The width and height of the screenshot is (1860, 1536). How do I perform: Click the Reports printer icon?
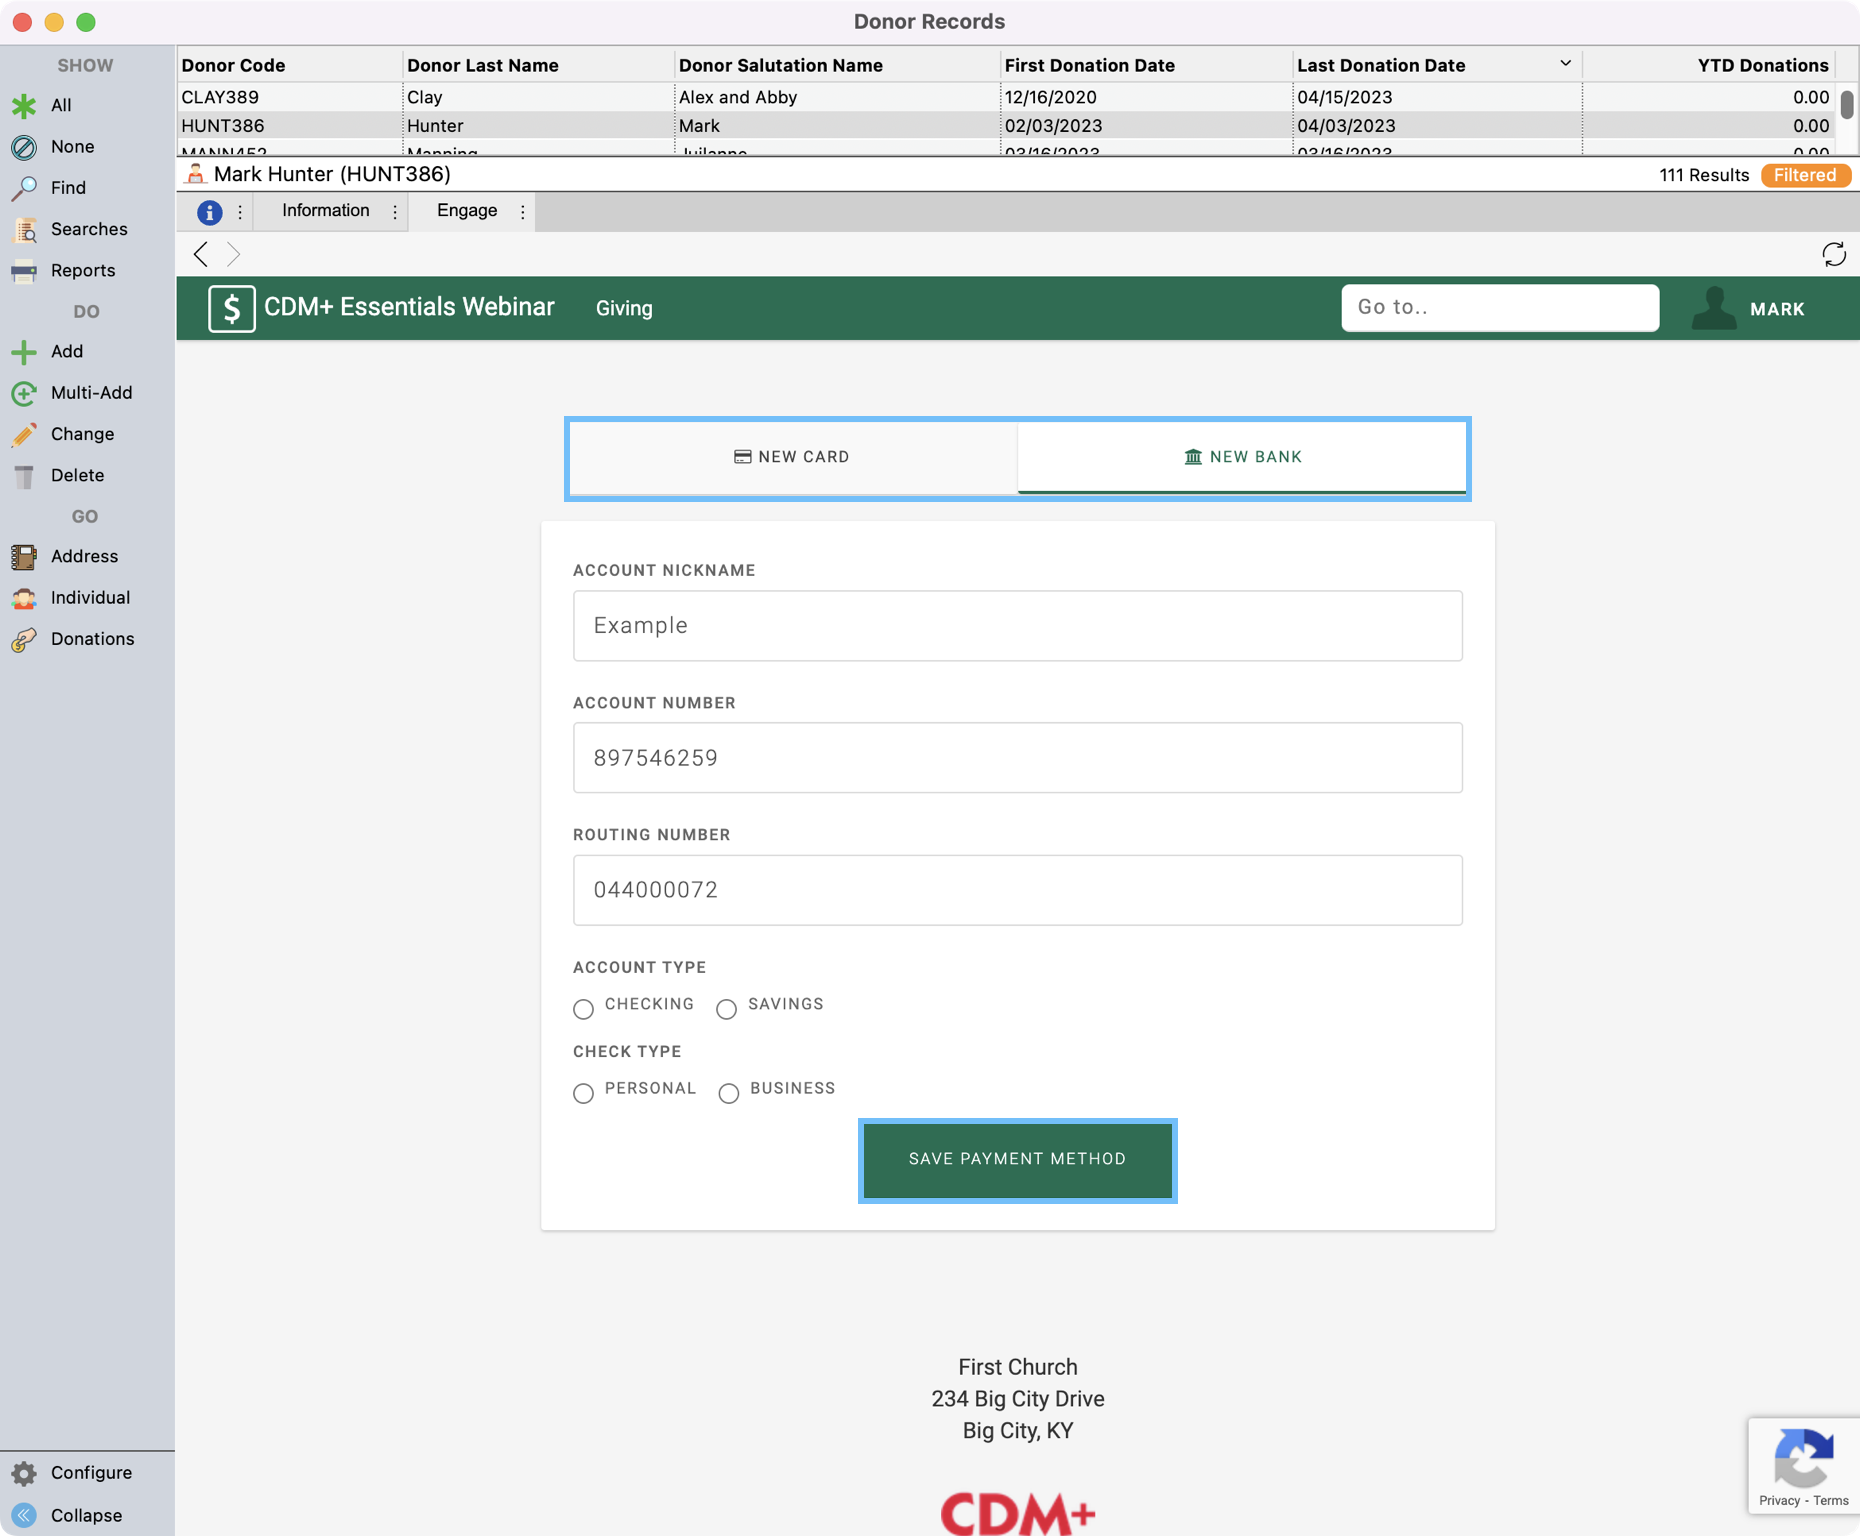pyautogui.click(x=24, y=271)
